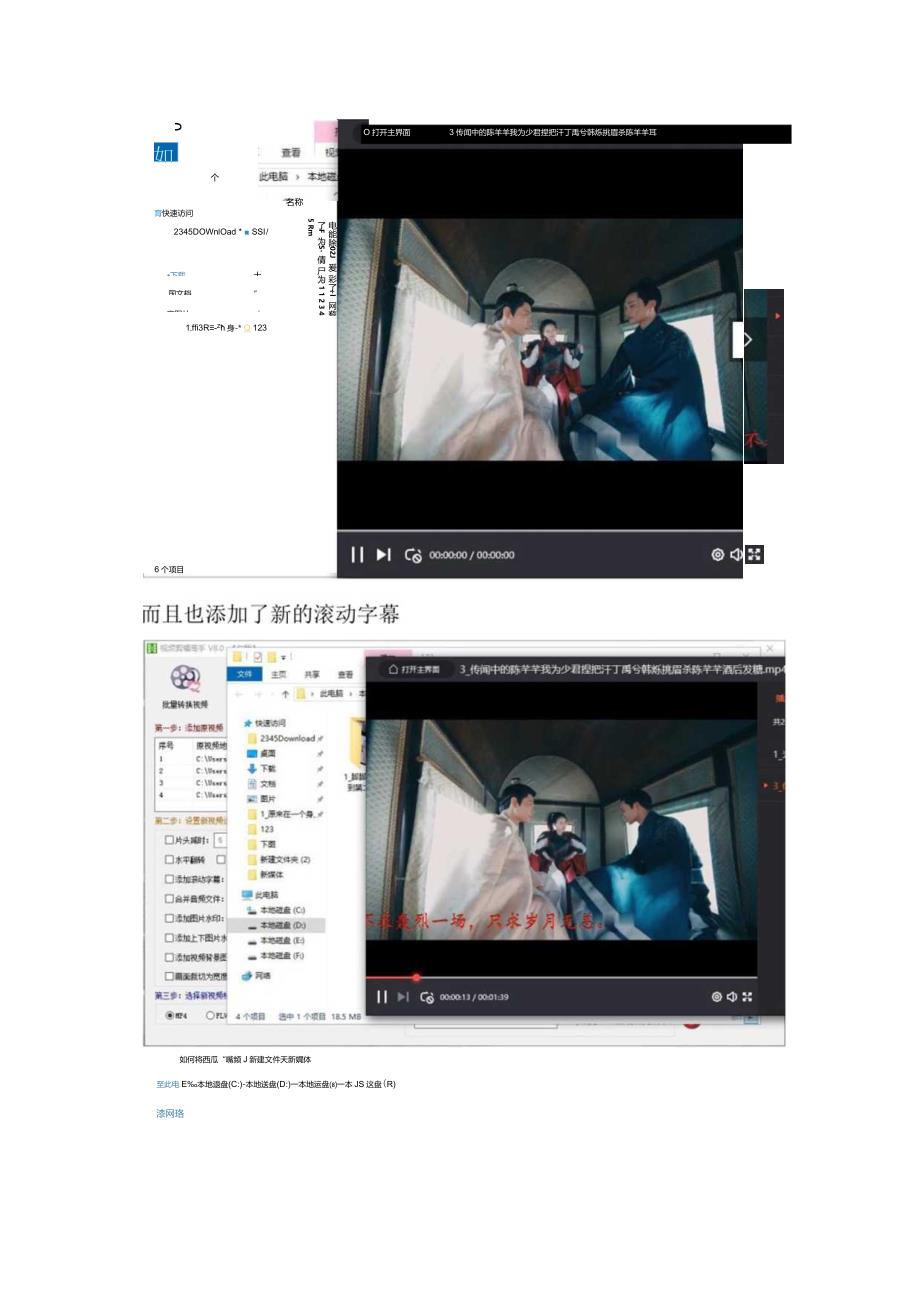Screen dimensions: 920x1301
Task: Expand the 快速访问 section in File Explorer
Action: click(x=255, y=723)
